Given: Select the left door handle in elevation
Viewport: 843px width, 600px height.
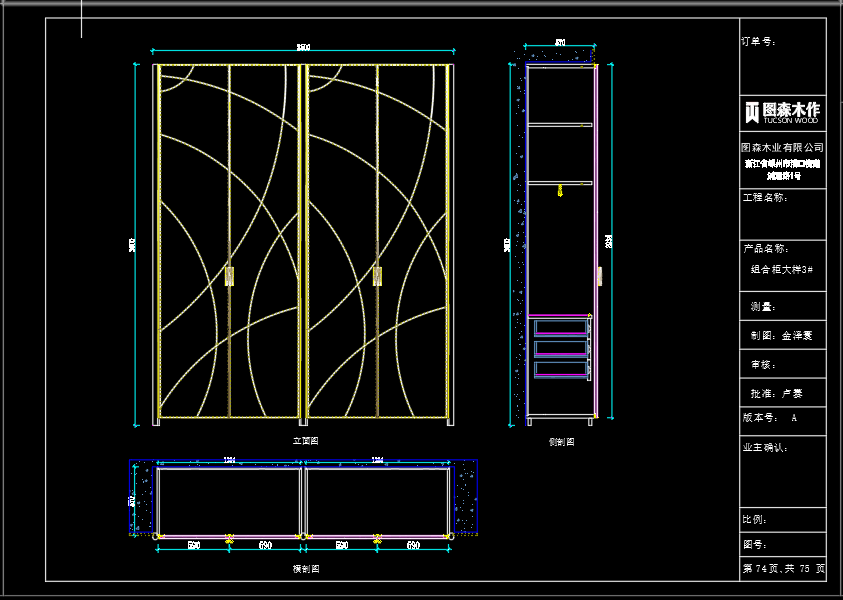Looking at the screenshot, I should 230,276.
